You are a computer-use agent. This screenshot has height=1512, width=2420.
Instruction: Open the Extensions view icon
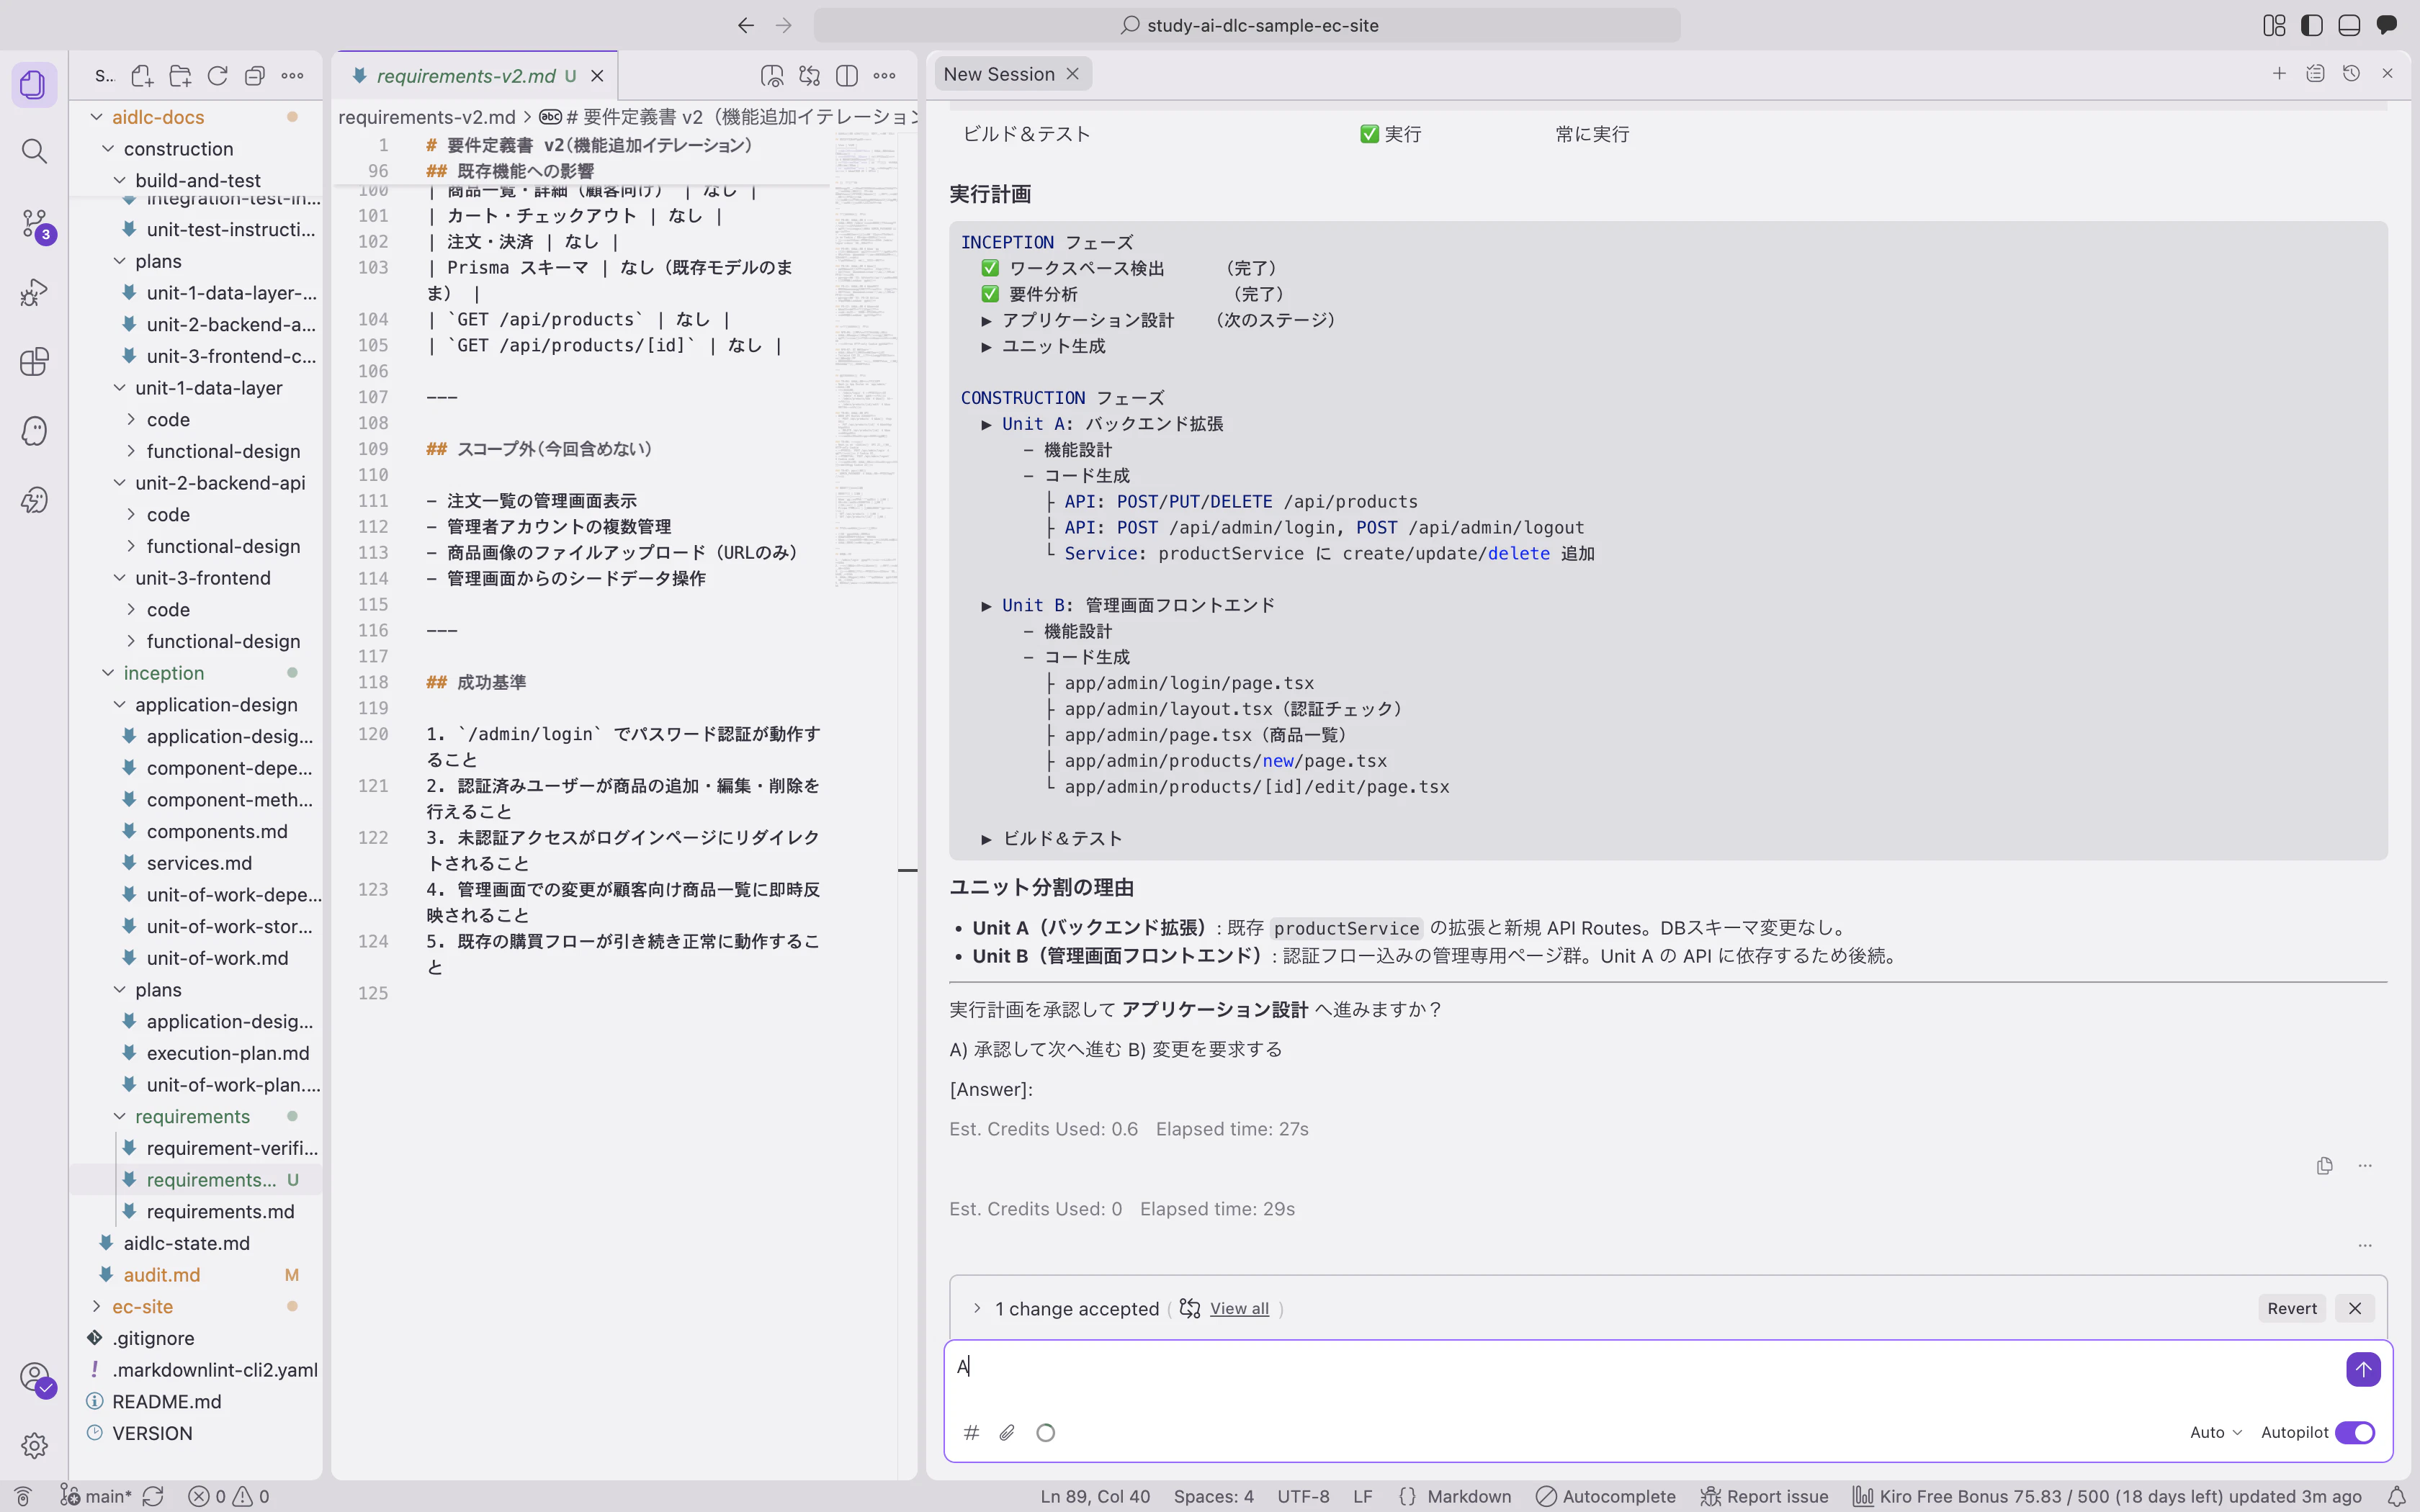pos(34,361)
